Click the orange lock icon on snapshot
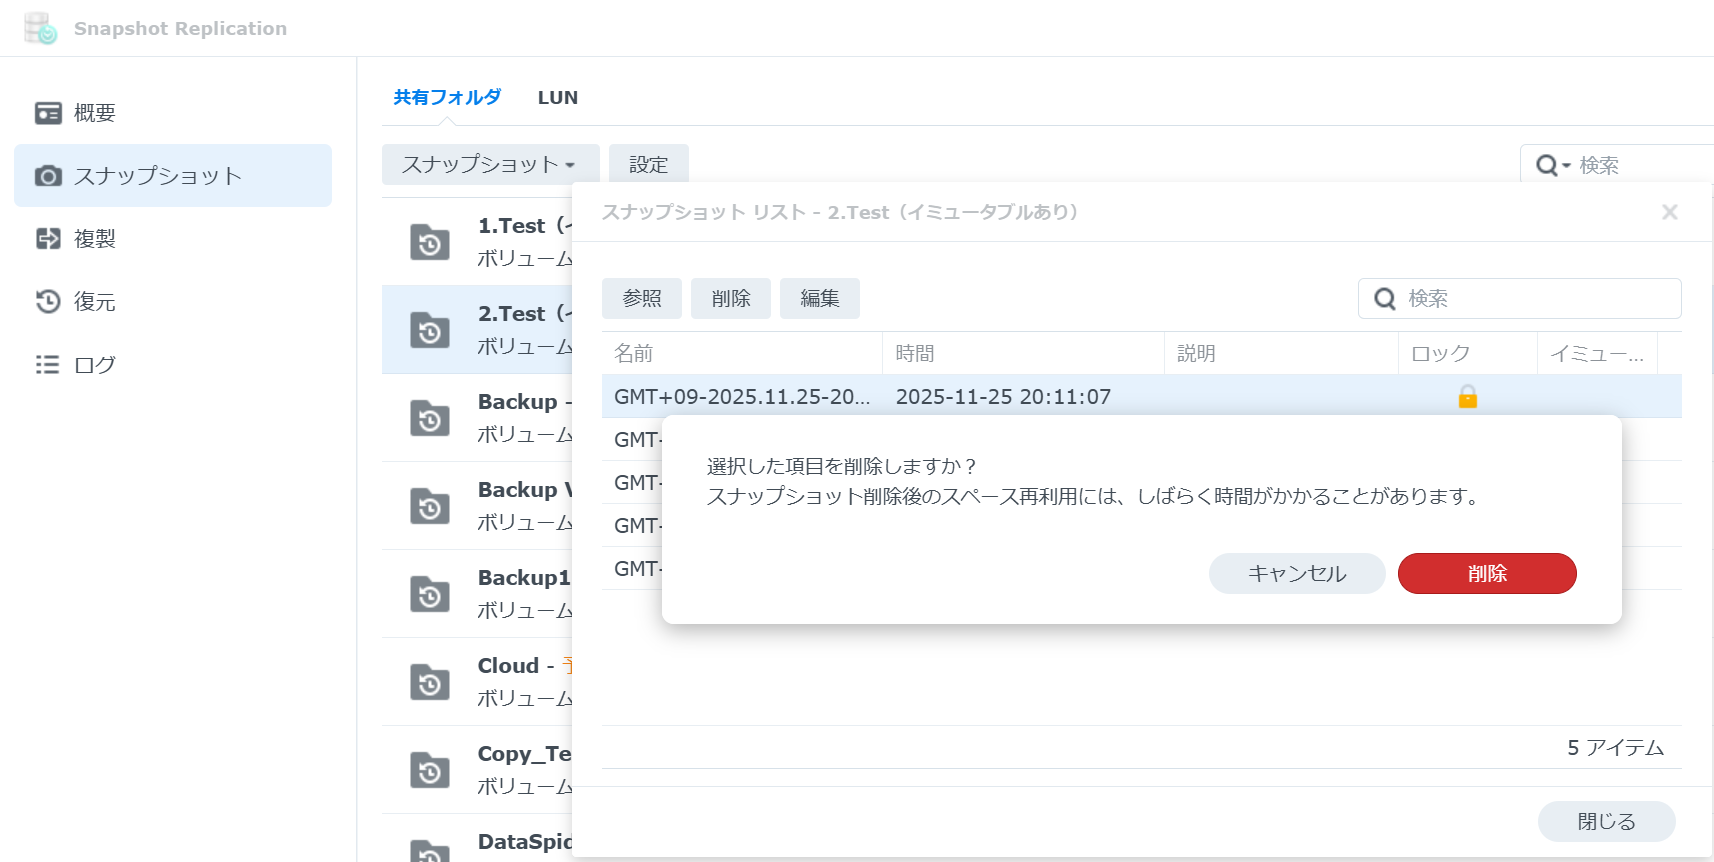 click(x=1467, y=397)
